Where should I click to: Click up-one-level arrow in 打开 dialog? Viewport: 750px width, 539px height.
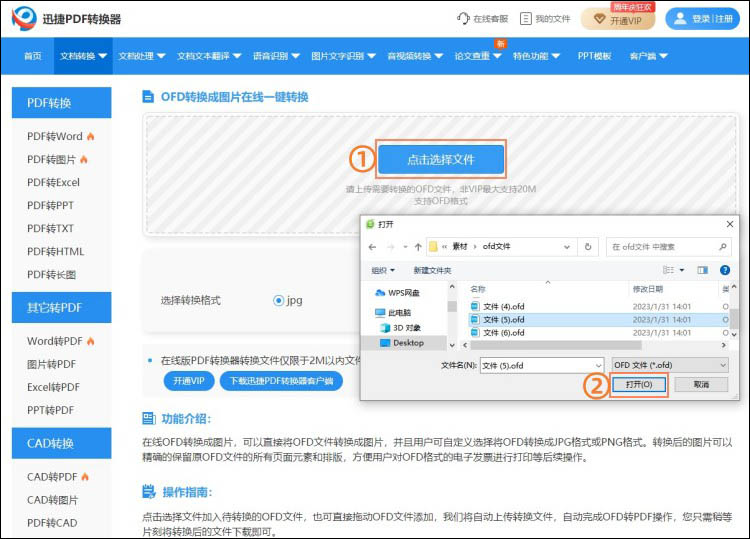pos(418,247)
